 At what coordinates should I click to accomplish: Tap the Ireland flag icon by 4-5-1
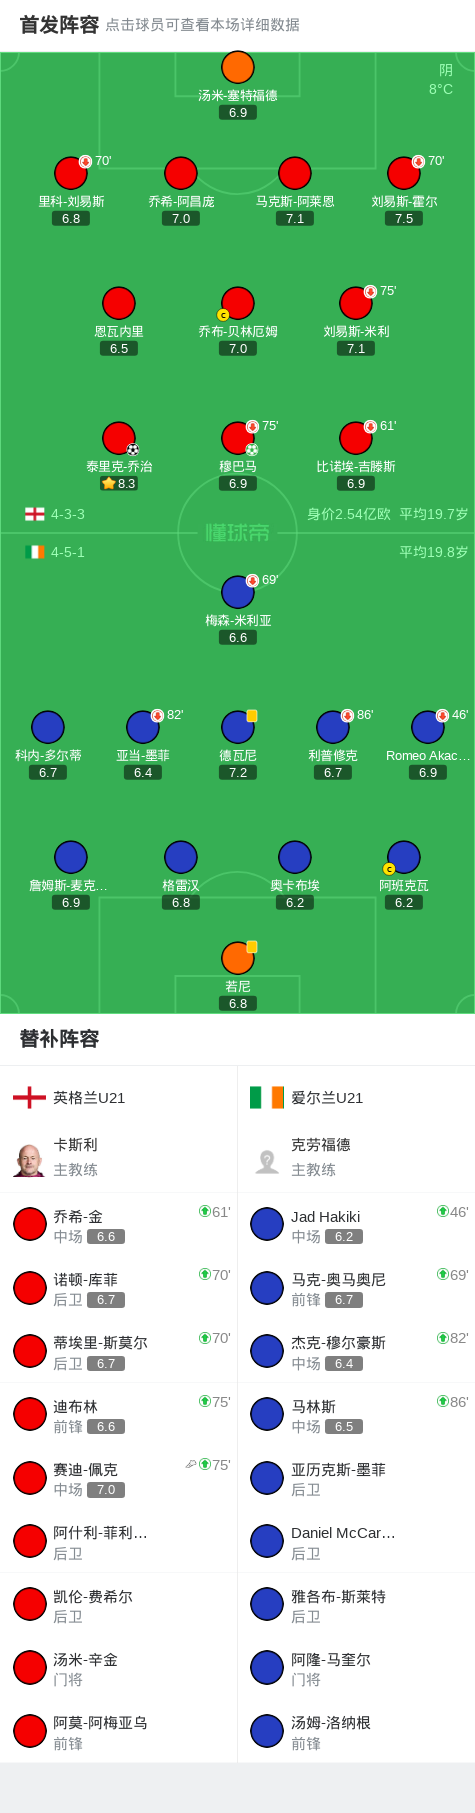pyautogui.click(x=35, y=552)
